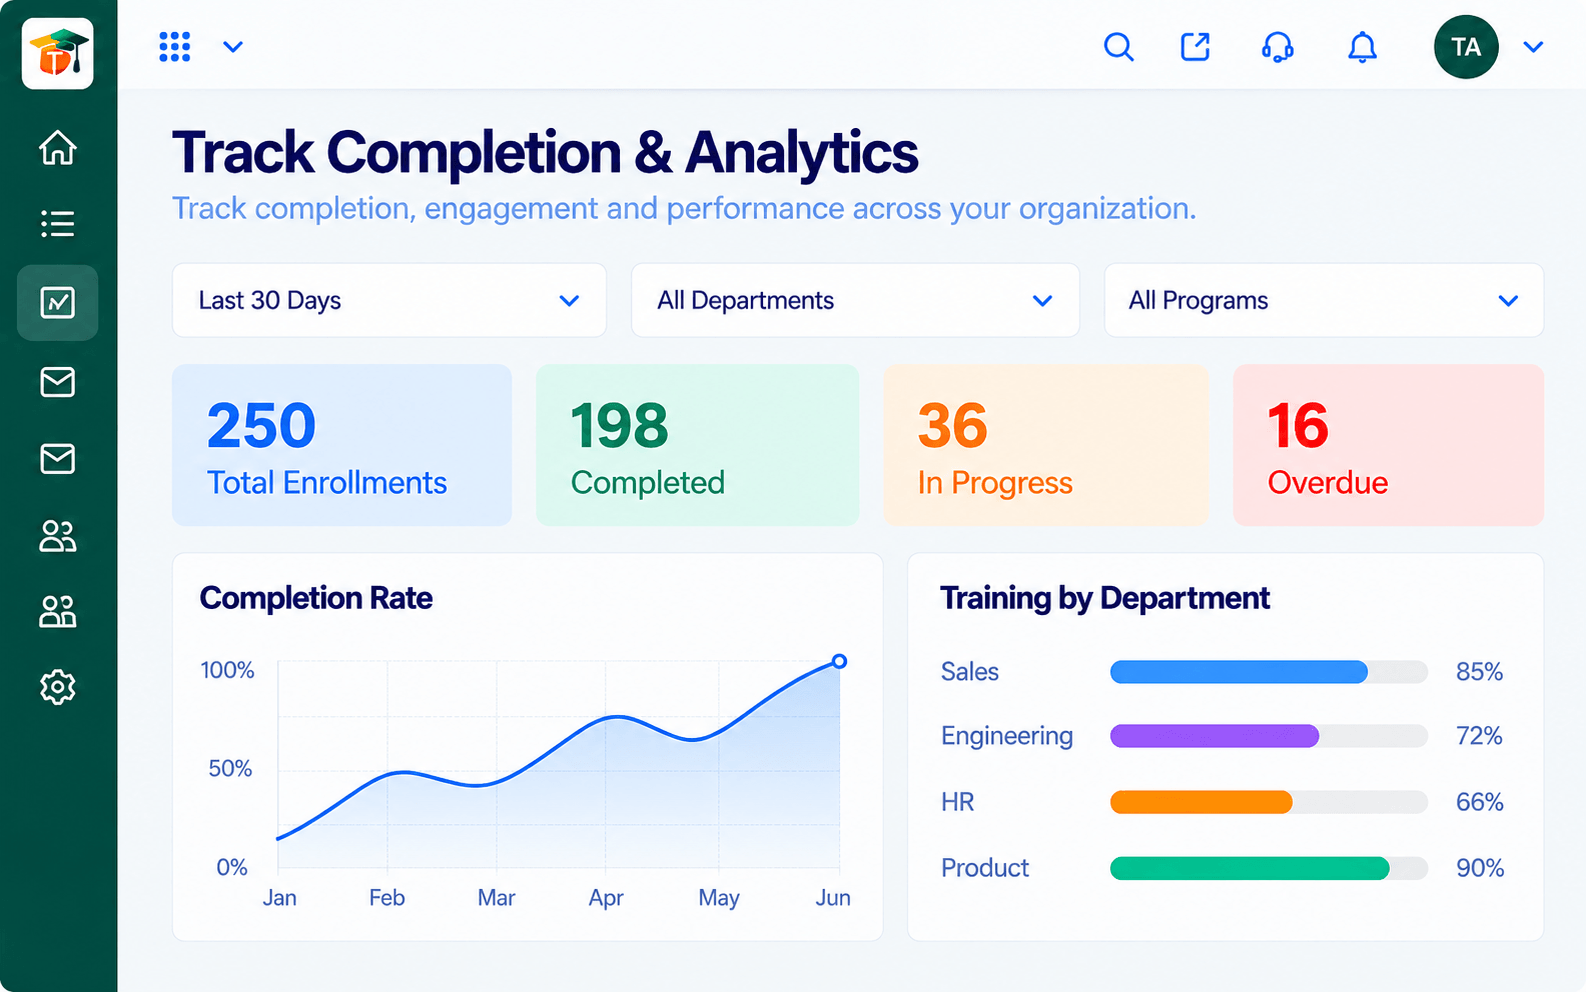The width and height of the screenshot is (1586, 992).
Task: Open the groups sidebar icon below users
Action: click(58, 611)
